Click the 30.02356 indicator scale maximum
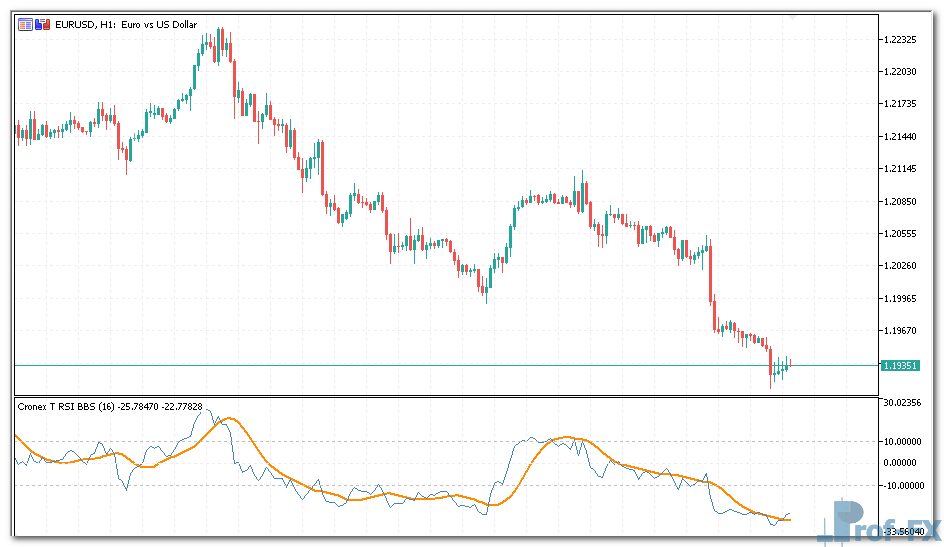Viewport: 944px width, 547px height. click(904, 402)
